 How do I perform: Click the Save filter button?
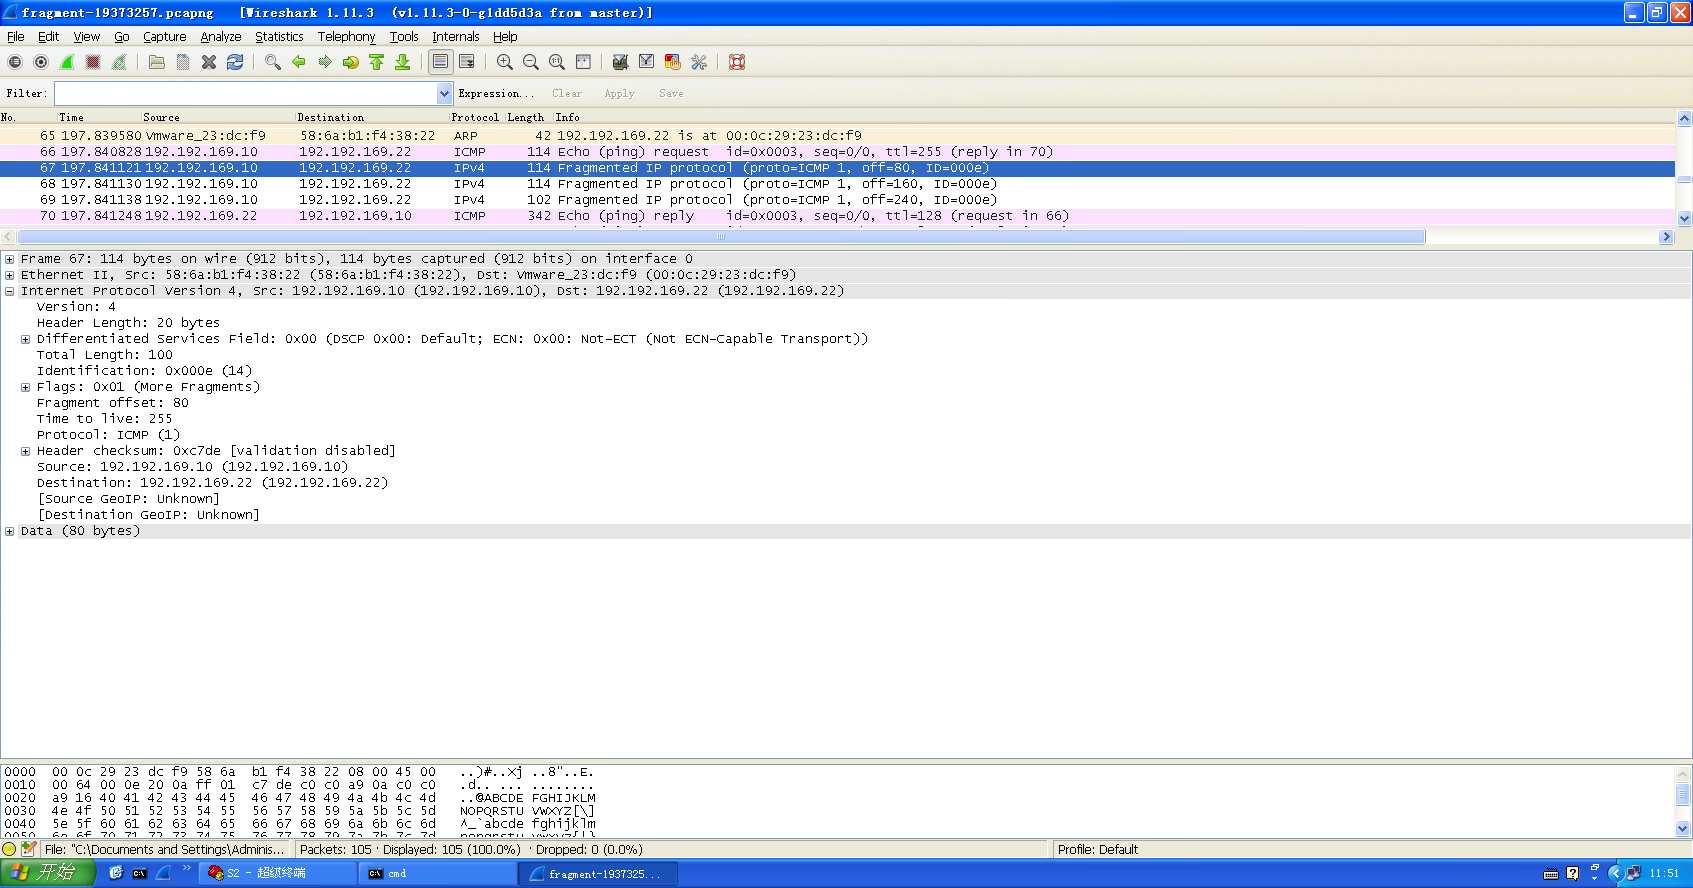(x=671, y=93)
